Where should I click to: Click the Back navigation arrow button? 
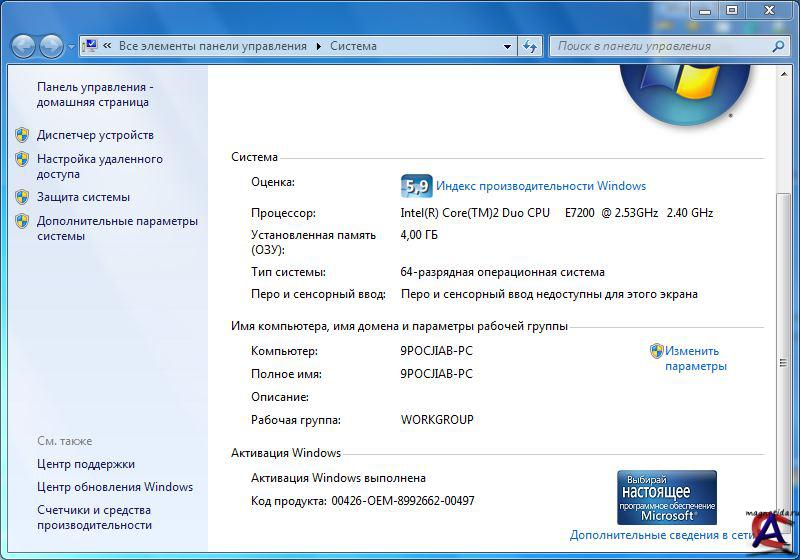click(23, 46)
